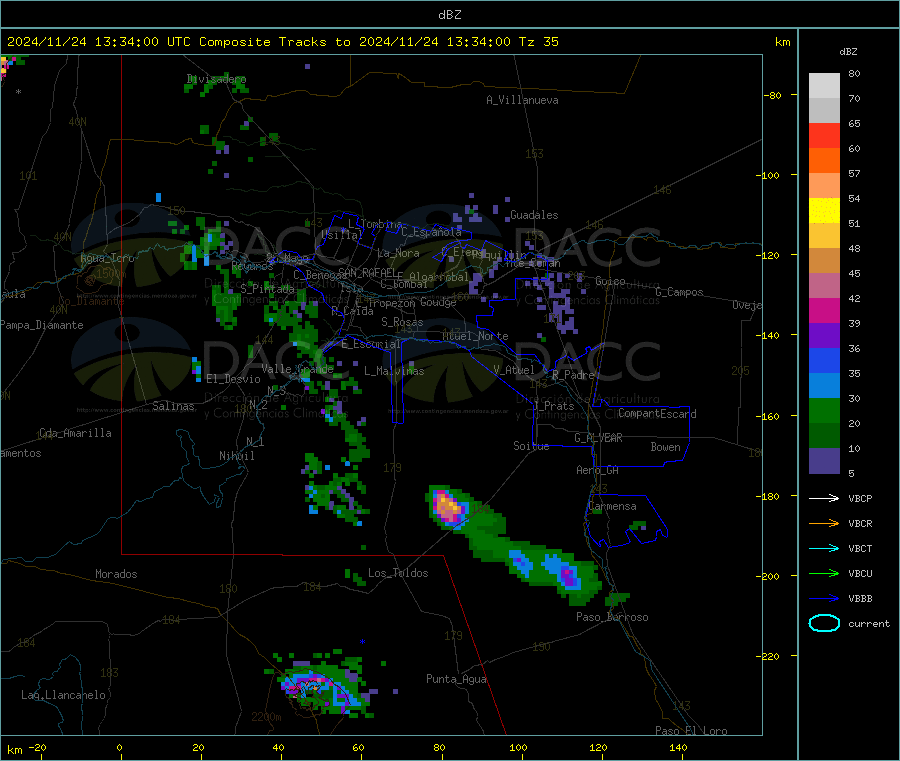Click the Soitue map label

531,446
